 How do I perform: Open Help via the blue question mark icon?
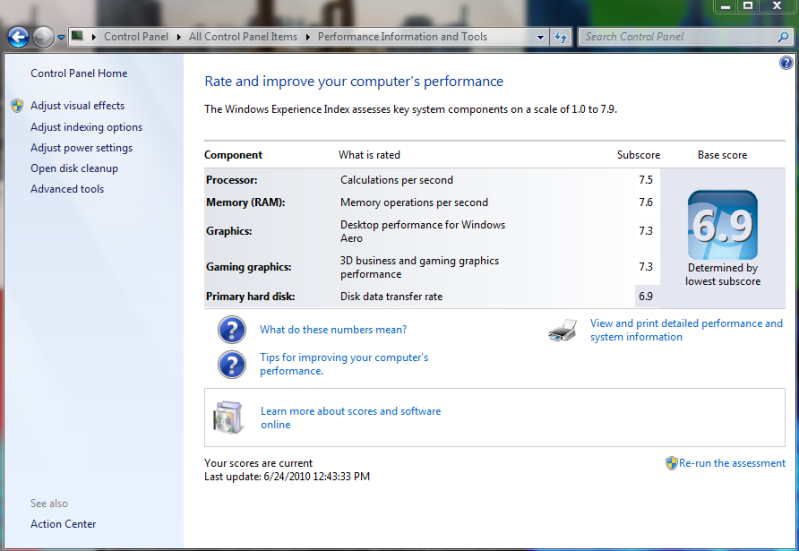786,63
